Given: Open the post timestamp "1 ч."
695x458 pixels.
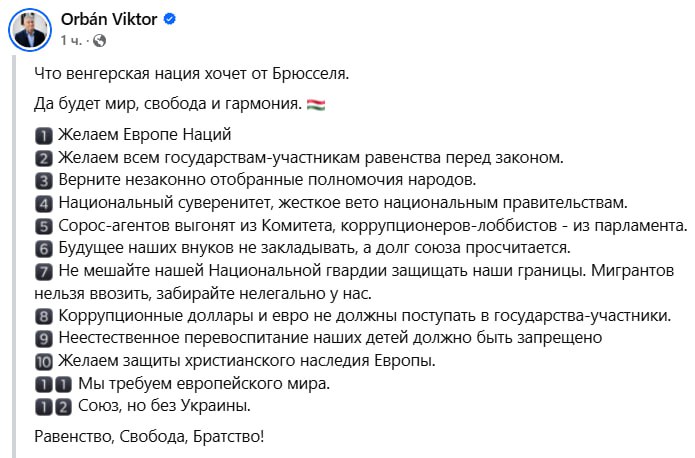Looking at the screenshot, I should [x=71, y=41].
